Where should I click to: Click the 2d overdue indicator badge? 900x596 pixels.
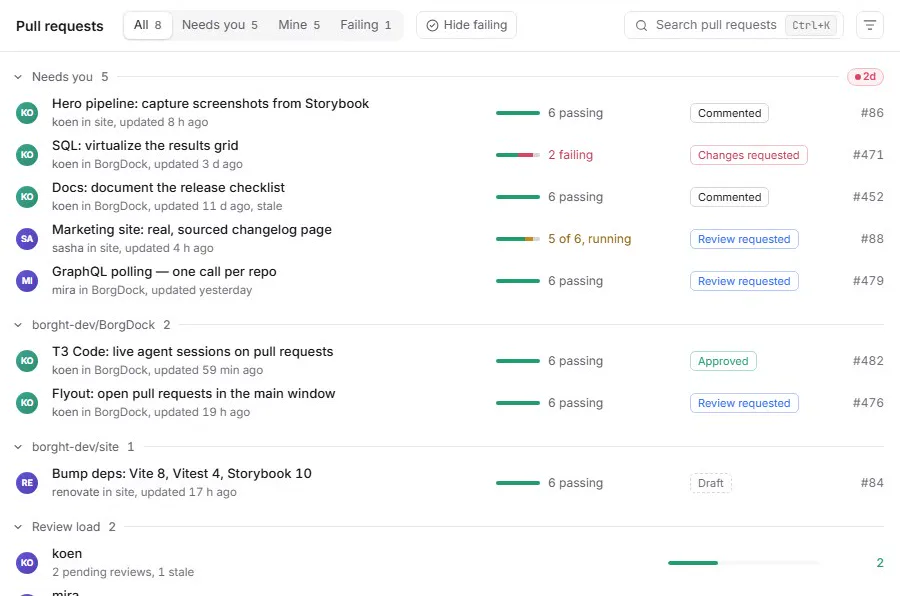pyautogui.click(x=865, y=76)
